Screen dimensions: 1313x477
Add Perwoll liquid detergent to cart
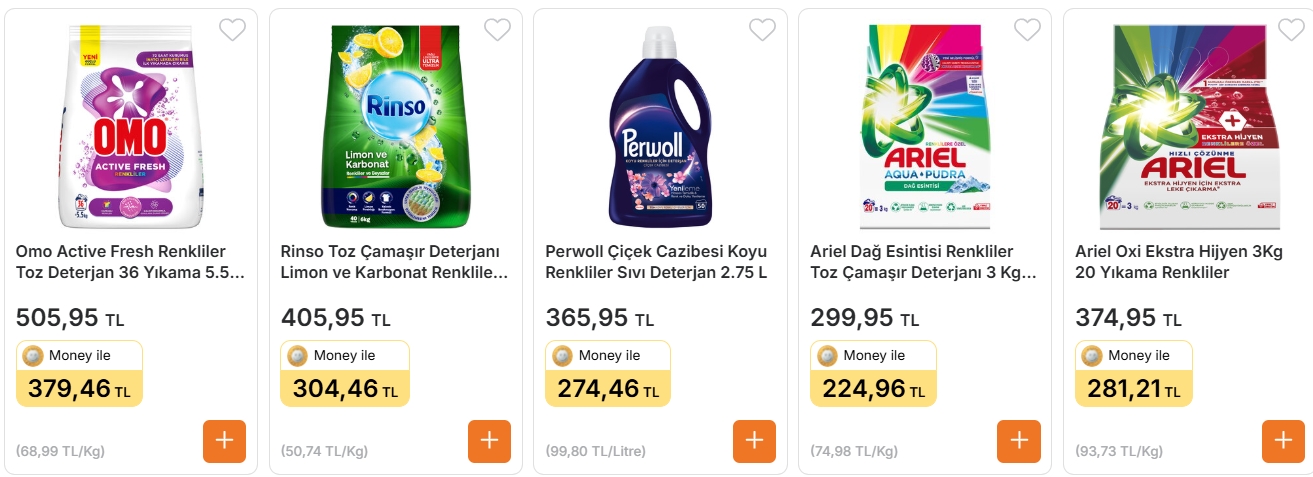pos(754,441)
